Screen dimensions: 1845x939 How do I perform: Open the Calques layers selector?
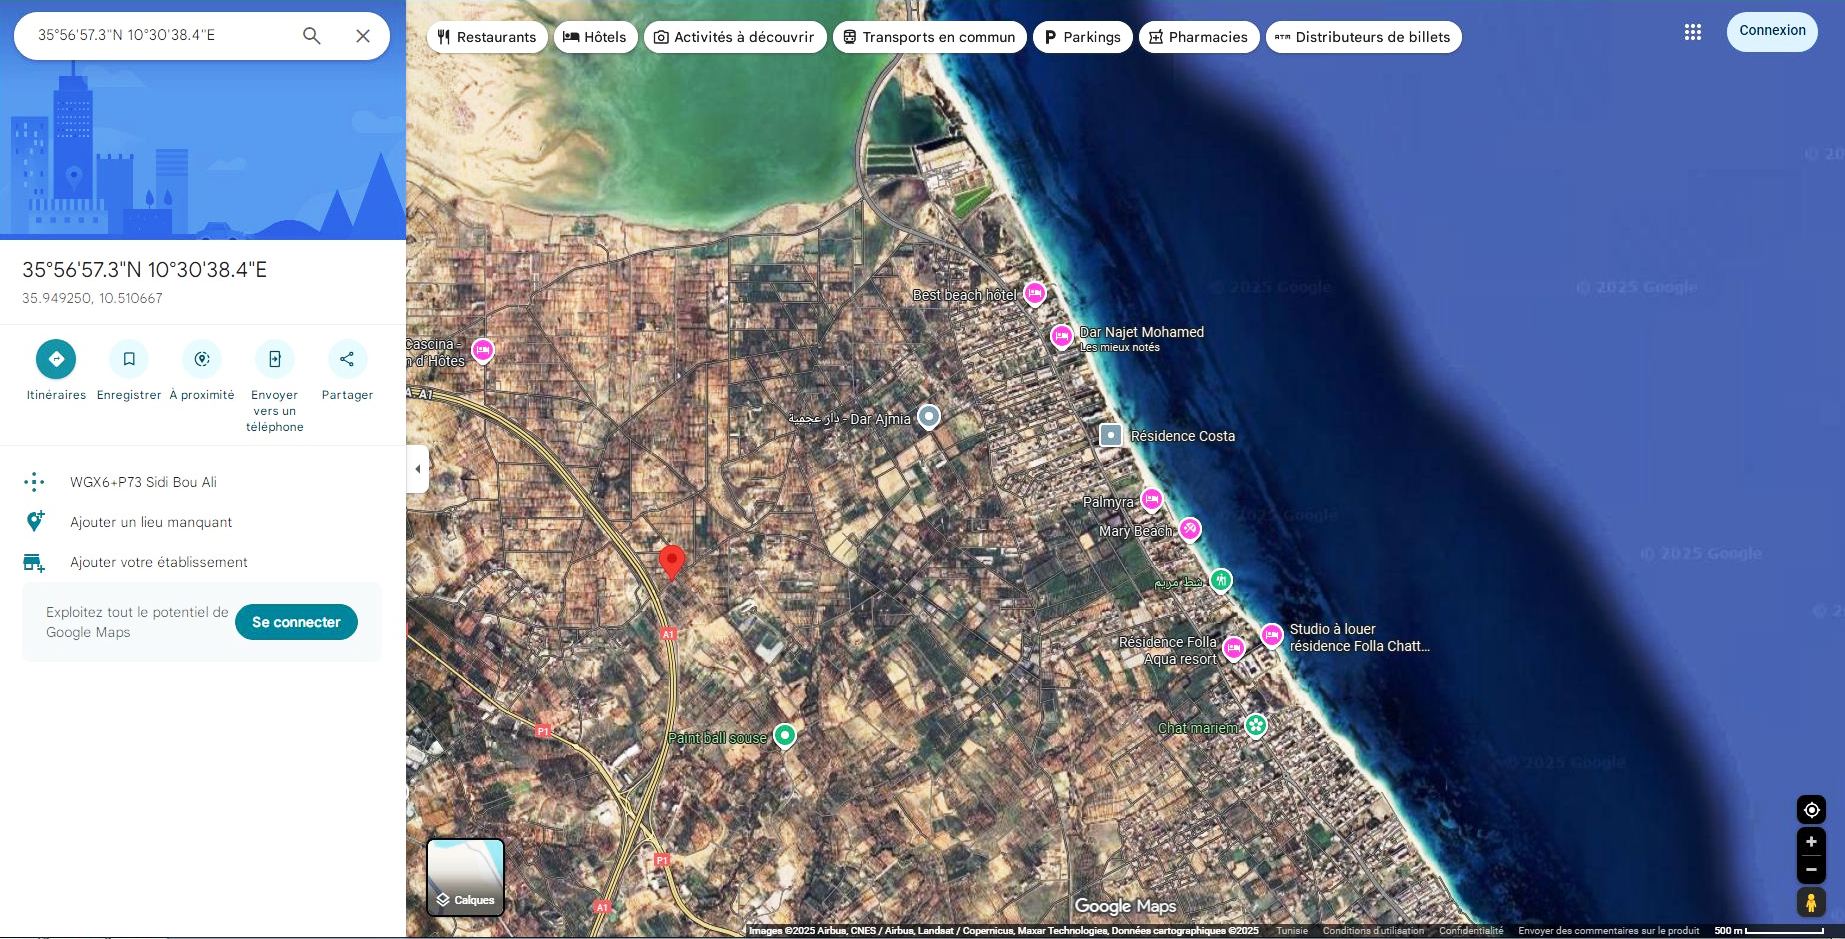(x=465, y=877)
